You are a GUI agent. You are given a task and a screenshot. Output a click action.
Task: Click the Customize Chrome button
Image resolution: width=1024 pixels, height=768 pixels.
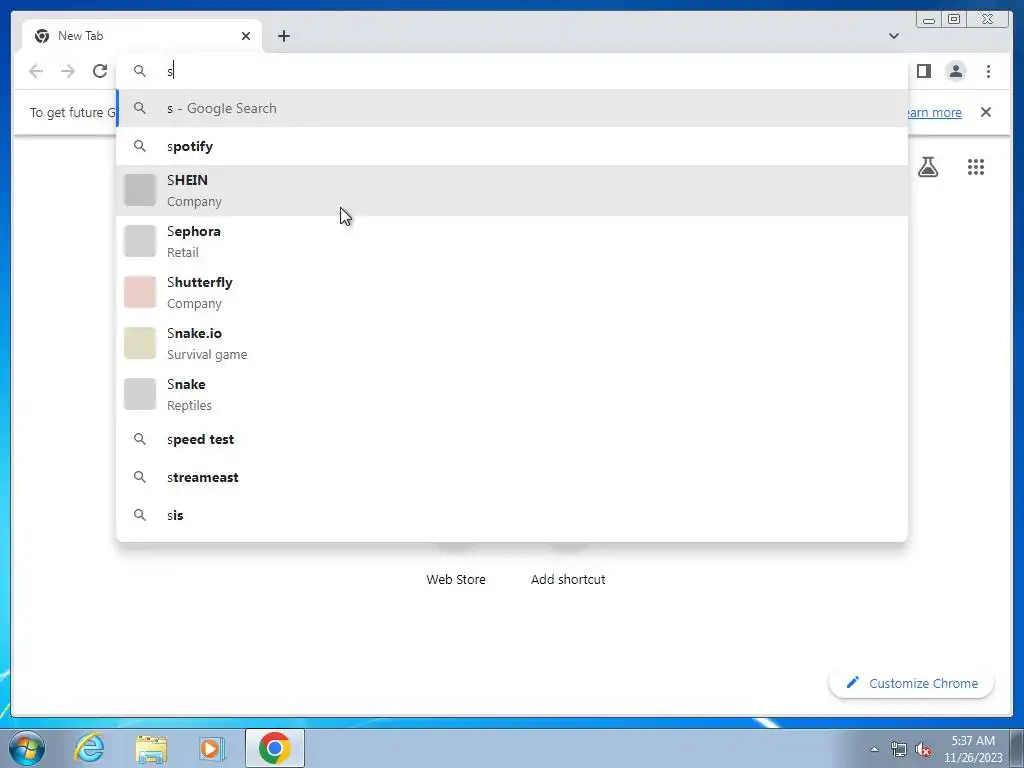point(912,683)
